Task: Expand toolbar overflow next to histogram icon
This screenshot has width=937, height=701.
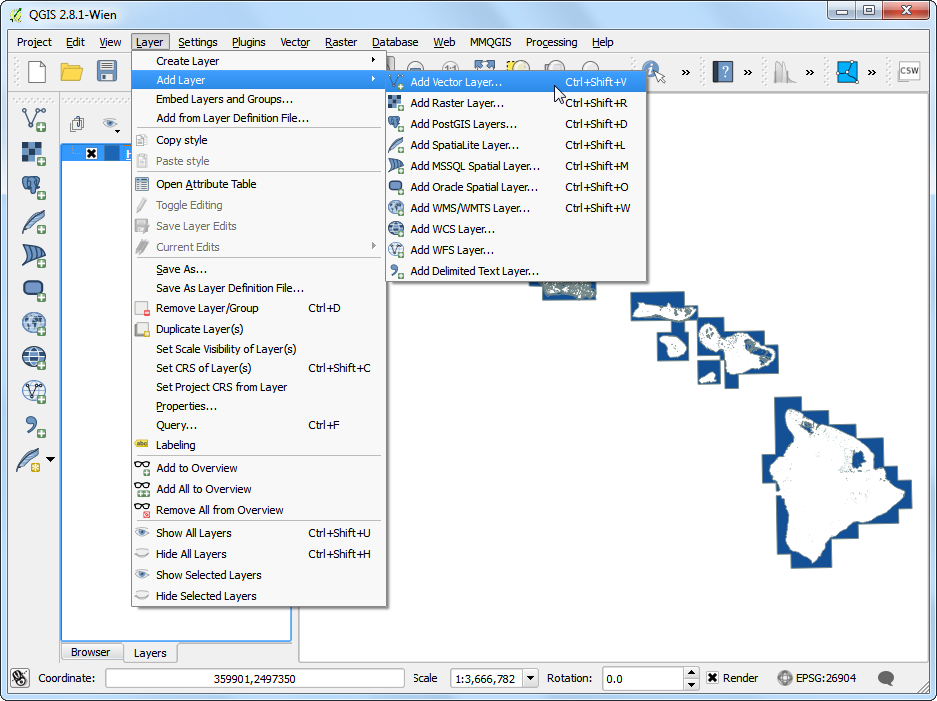Action: coord(809,72)
